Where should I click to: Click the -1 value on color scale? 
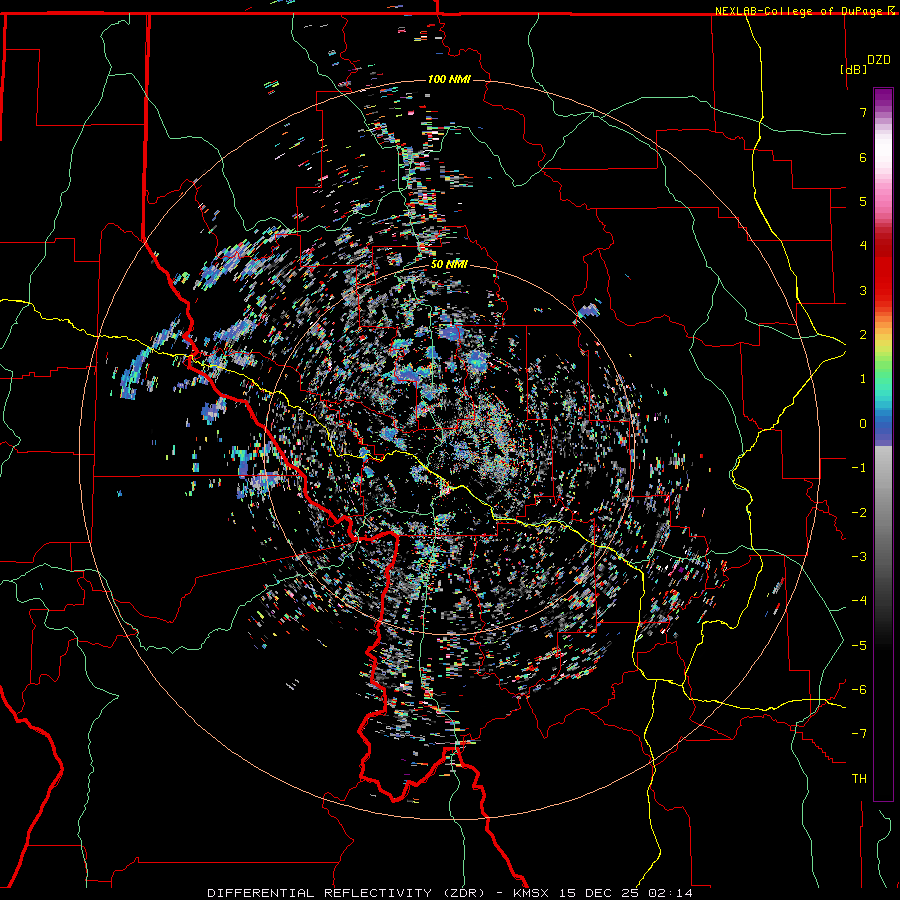pyautogui.click(x=859, y=468)
